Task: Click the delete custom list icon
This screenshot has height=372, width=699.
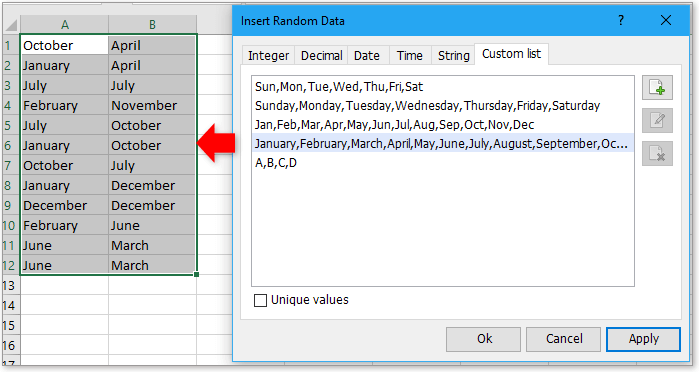Action: pos(657,154)
